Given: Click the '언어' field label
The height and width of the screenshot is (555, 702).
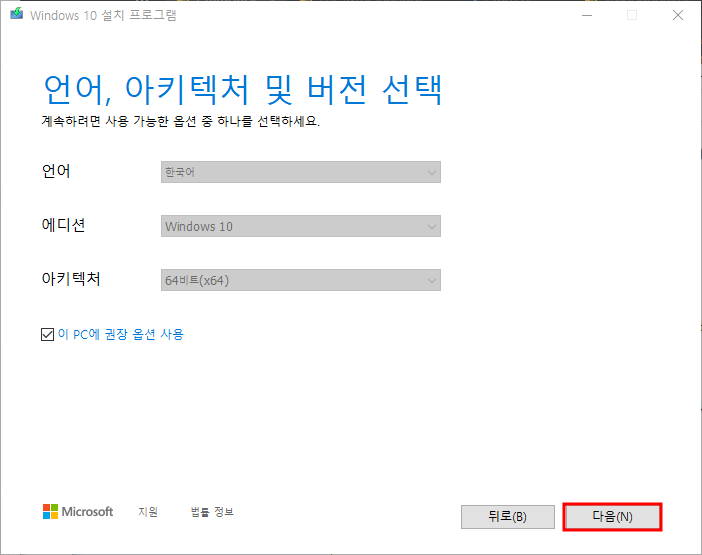Looking at the screenshot, I should click(56, 171).
